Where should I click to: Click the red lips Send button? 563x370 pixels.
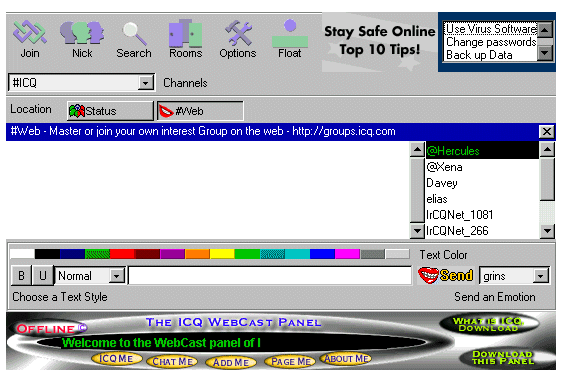(446, 276)
